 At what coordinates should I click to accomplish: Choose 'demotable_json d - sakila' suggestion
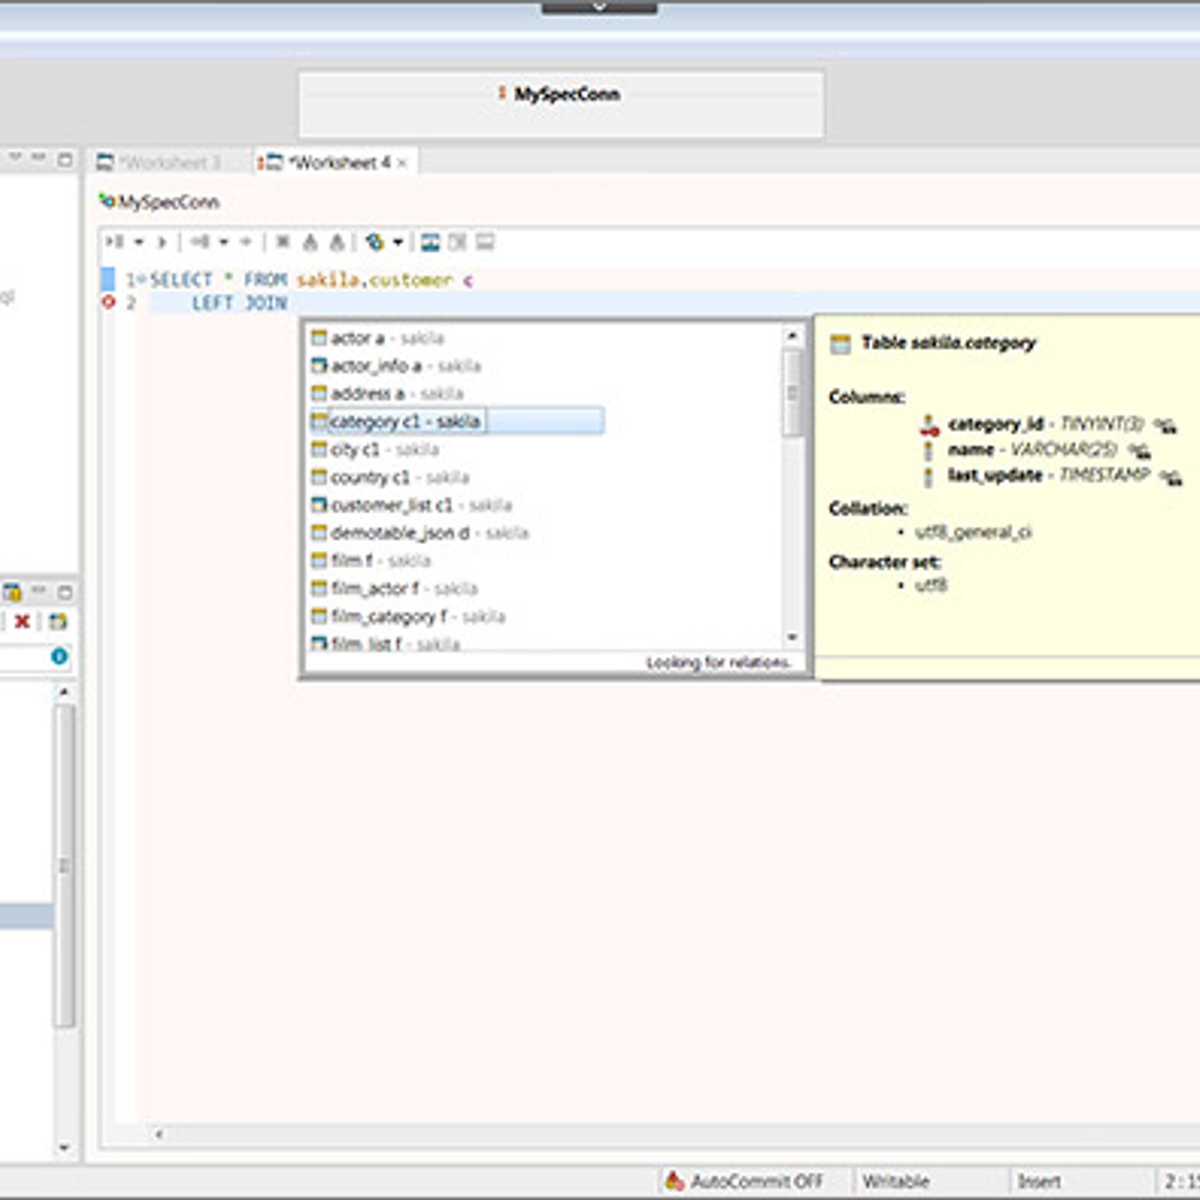(420, 533)
